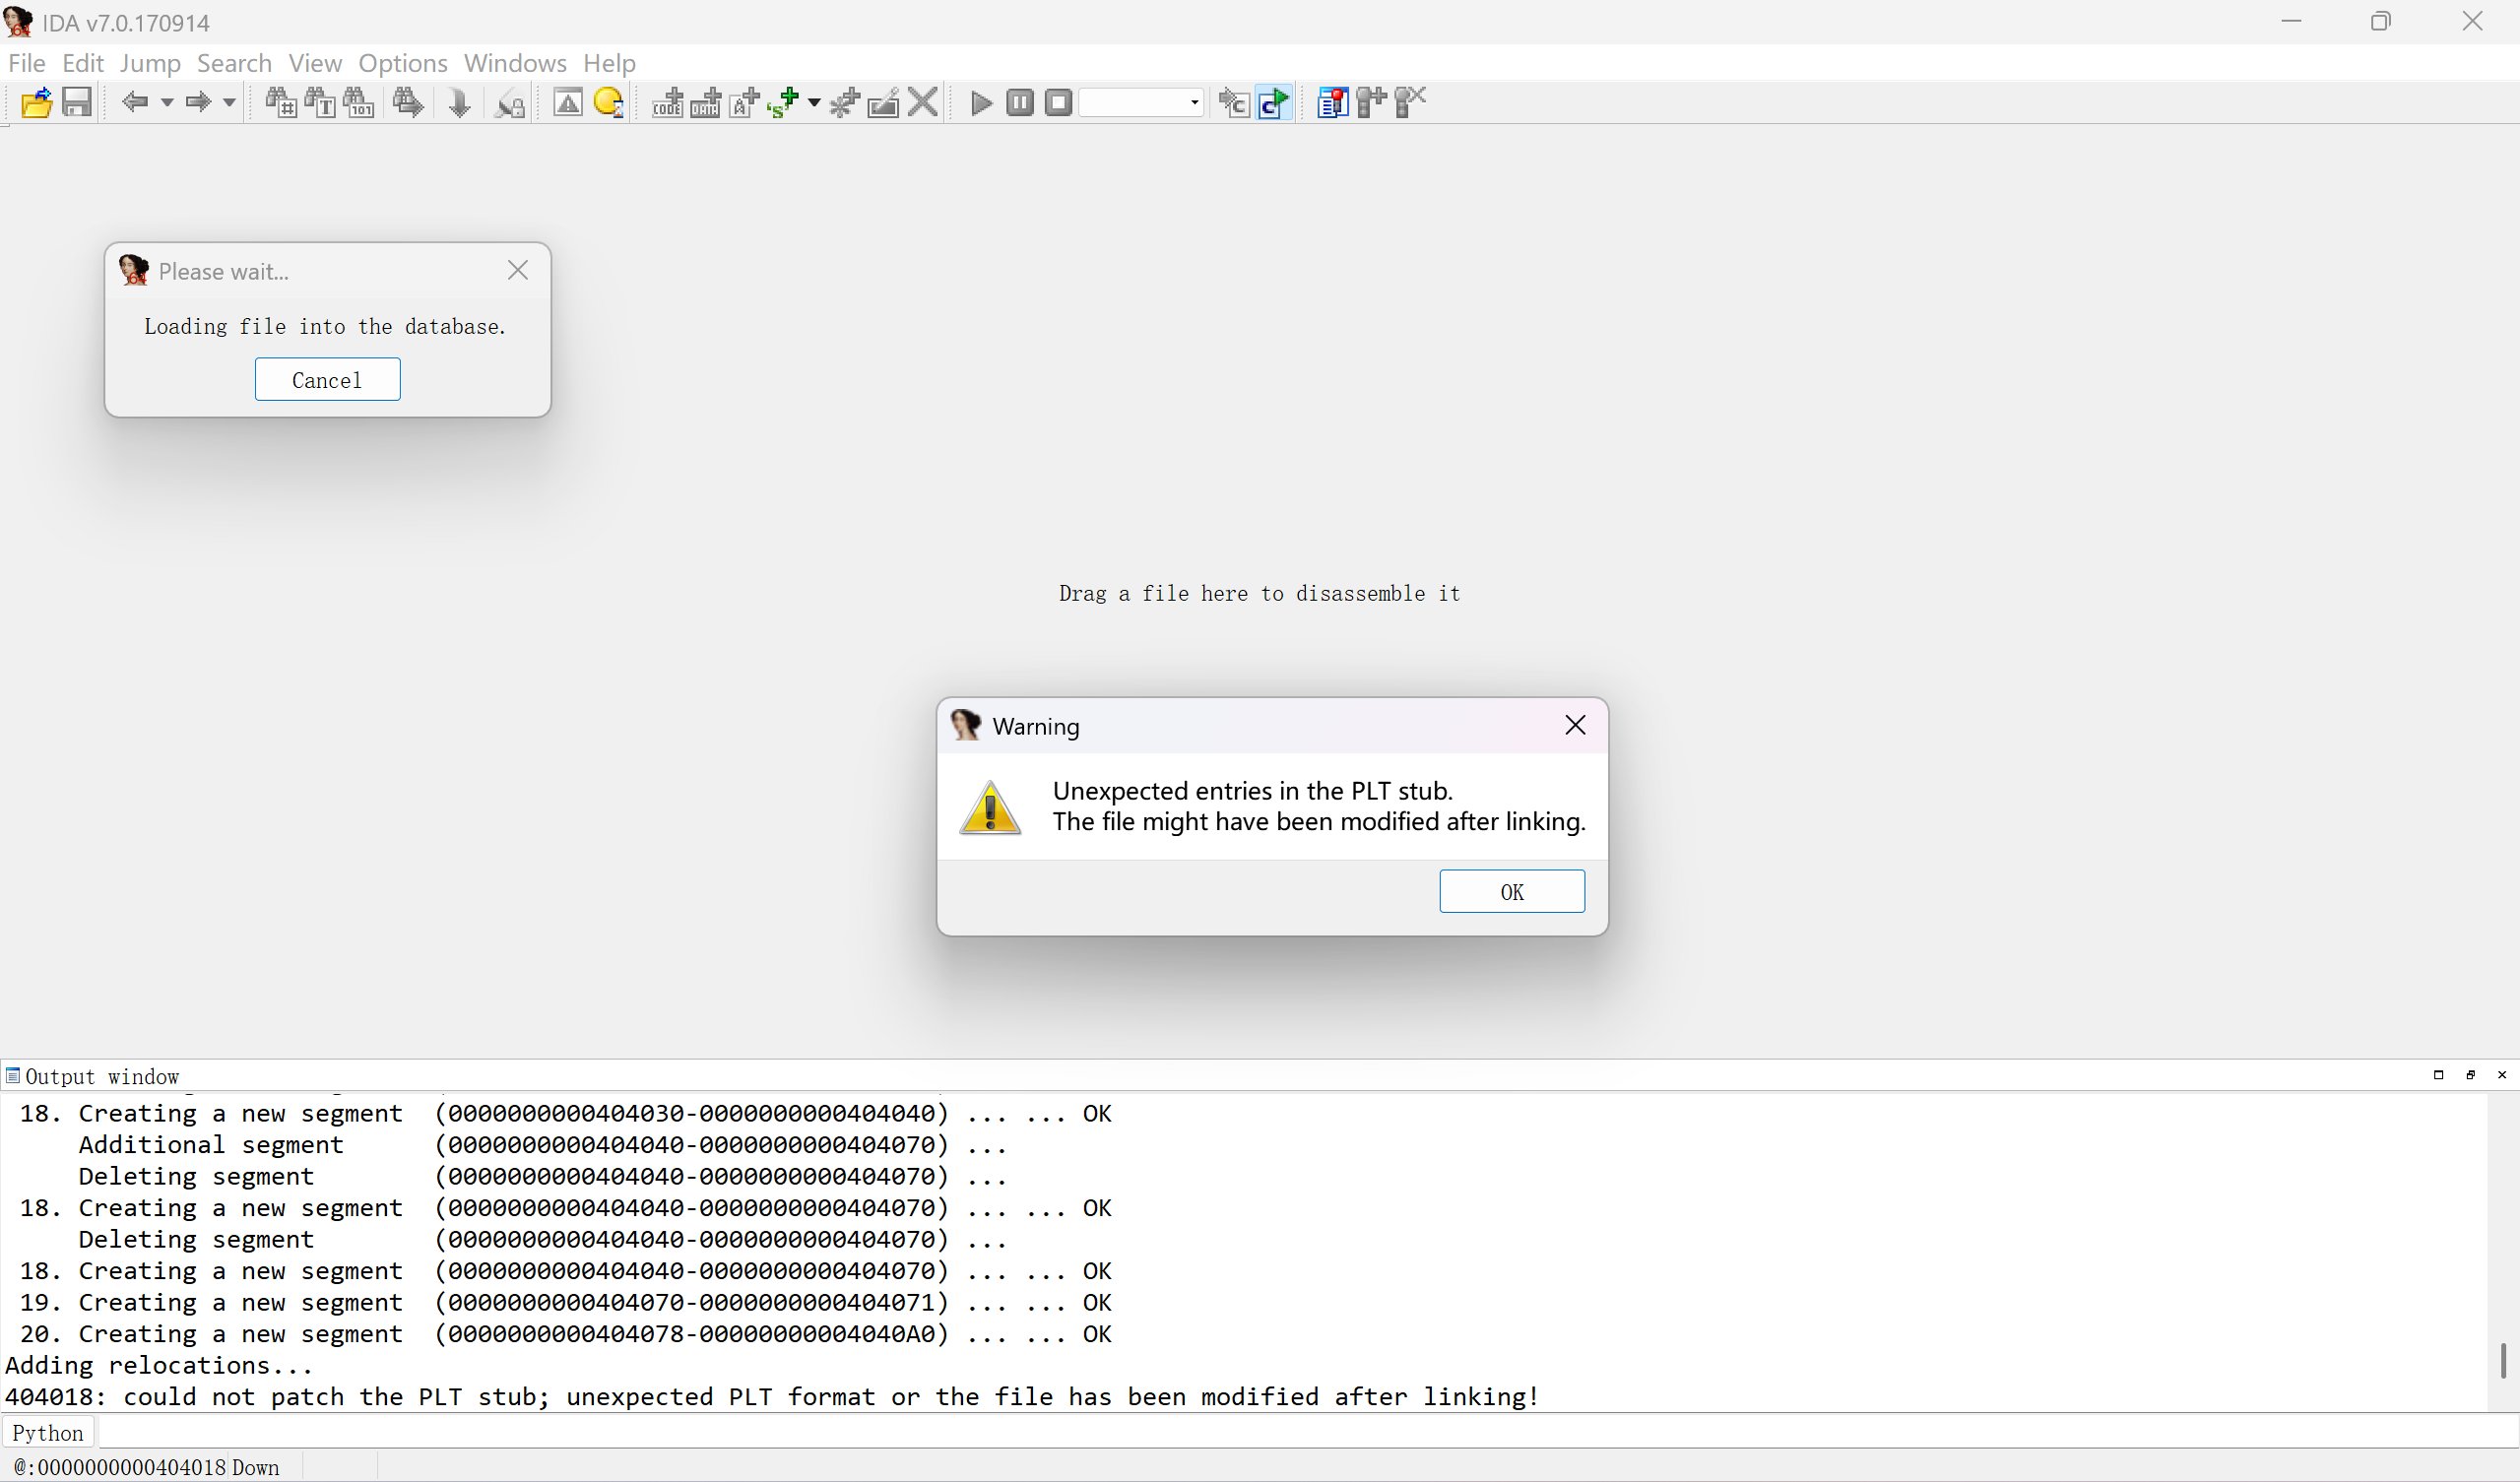This screenshot has height=1482, width=2520.
Task: Click the 'Adding relocations...' output line
Action: (159, 1365)
